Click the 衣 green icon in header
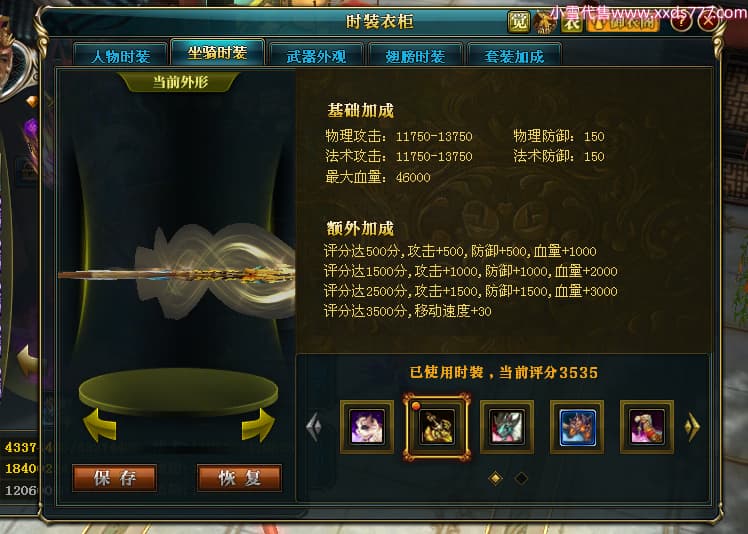Image resolution: width=748 pixels, height=534 pixels. click(x=571, y=21)
